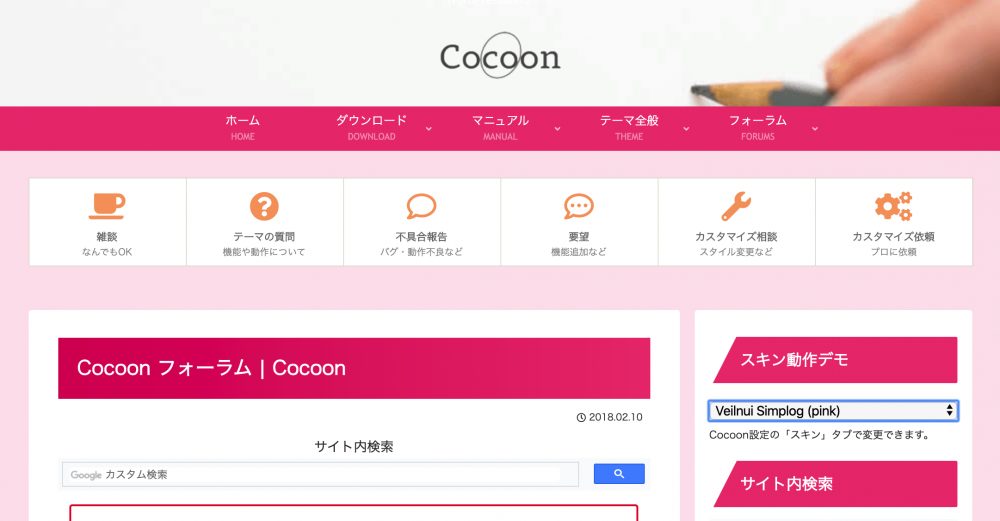Click the Cocoon logo in header
The height and width of the screenshot is (521, 1000).
click(500, 56)
